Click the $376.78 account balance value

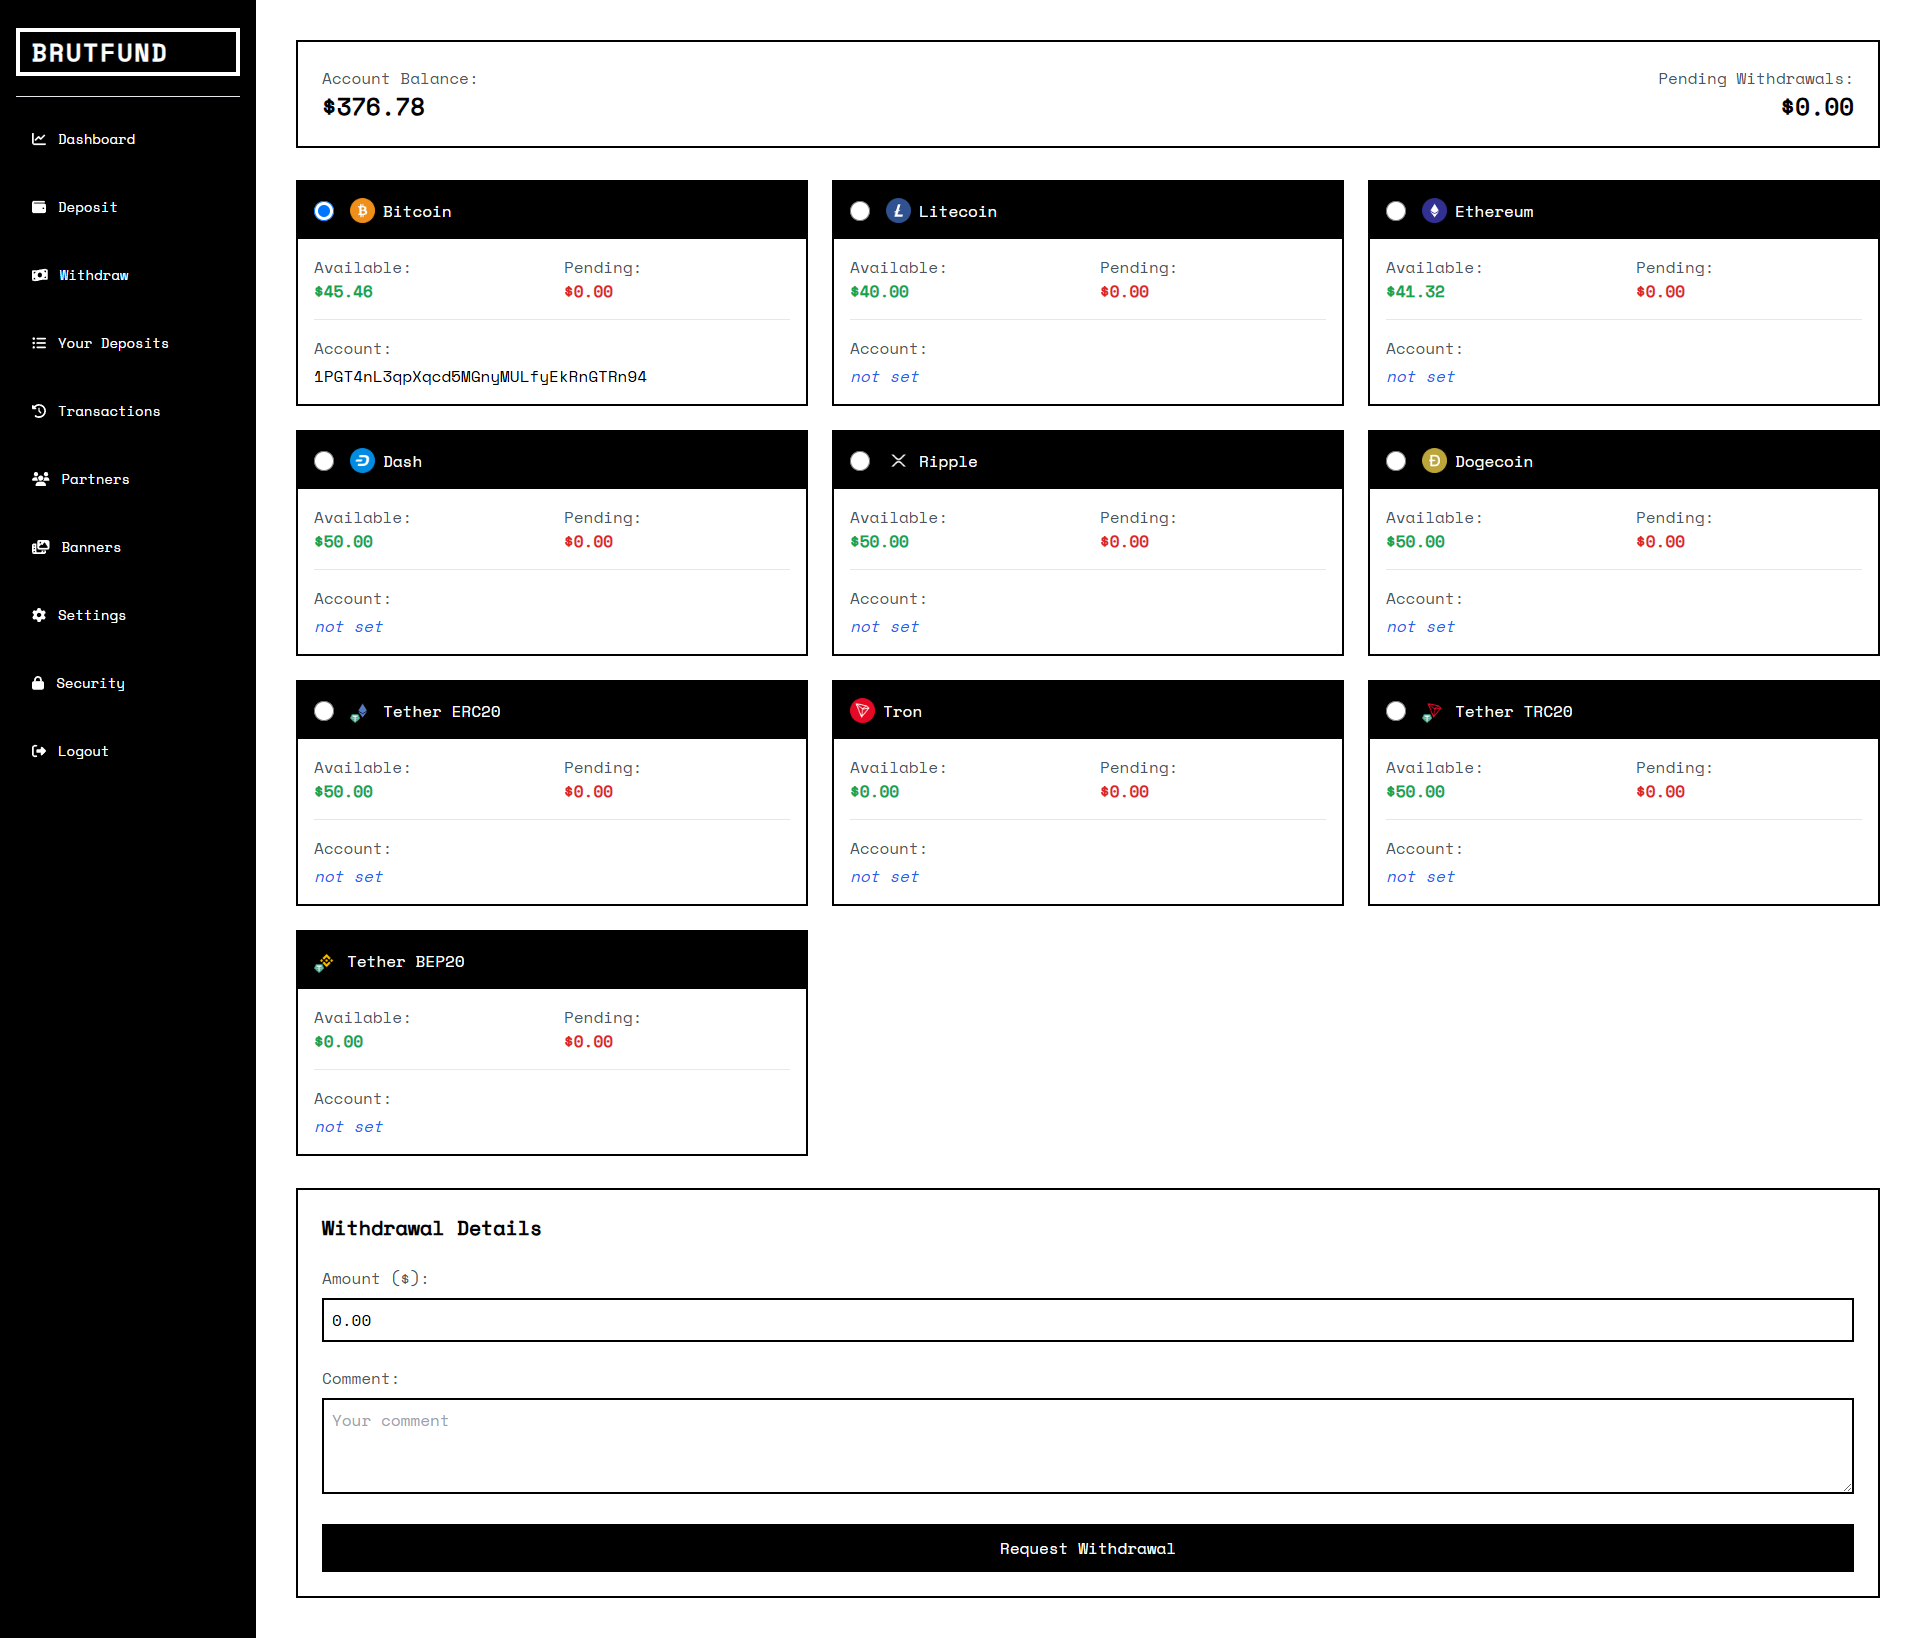pyautogui.click(x=373, y=107)
